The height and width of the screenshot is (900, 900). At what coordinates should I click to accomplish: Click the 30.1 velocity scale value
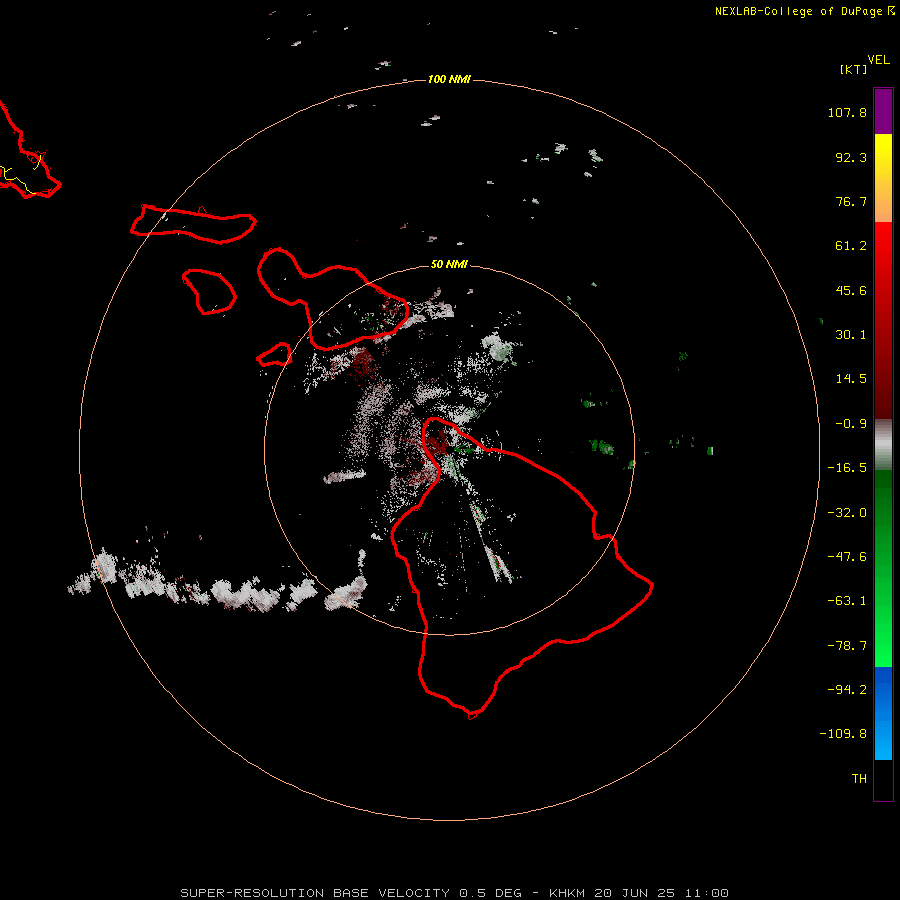pos(851,335)
